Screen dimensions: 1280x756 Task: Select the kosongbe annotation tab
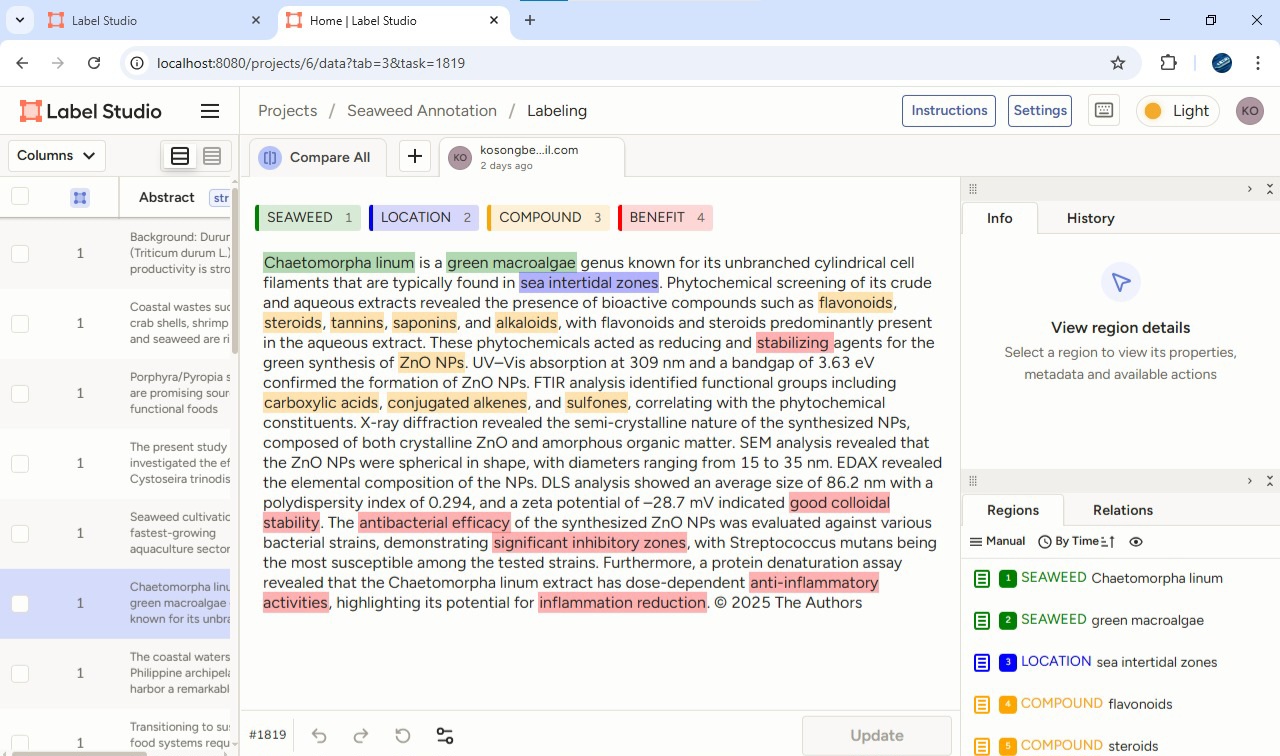click(x=532, y=157)
